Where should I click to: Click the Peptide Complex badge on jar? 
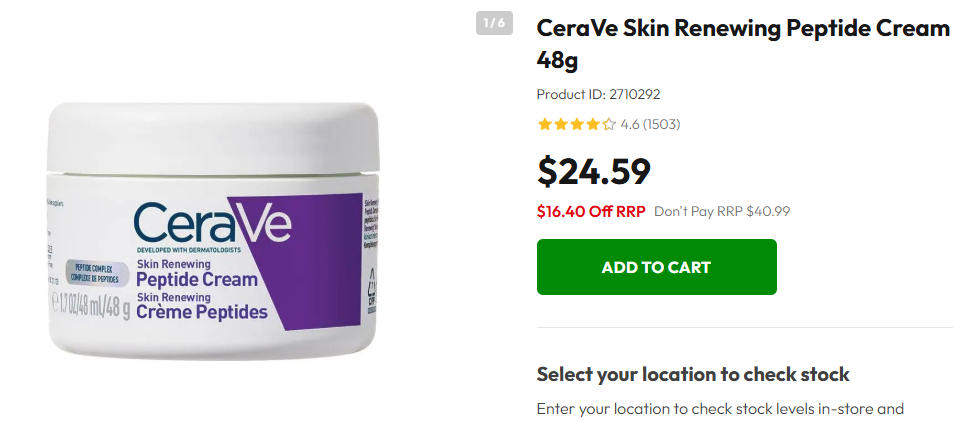coord(97,273)
